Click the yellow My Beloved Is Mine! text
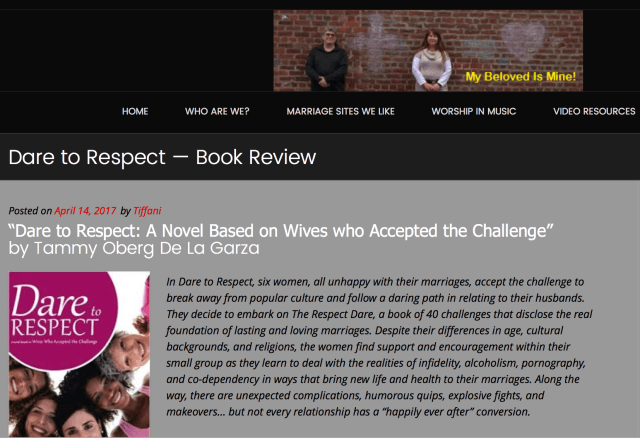 (x=521, y=76)
